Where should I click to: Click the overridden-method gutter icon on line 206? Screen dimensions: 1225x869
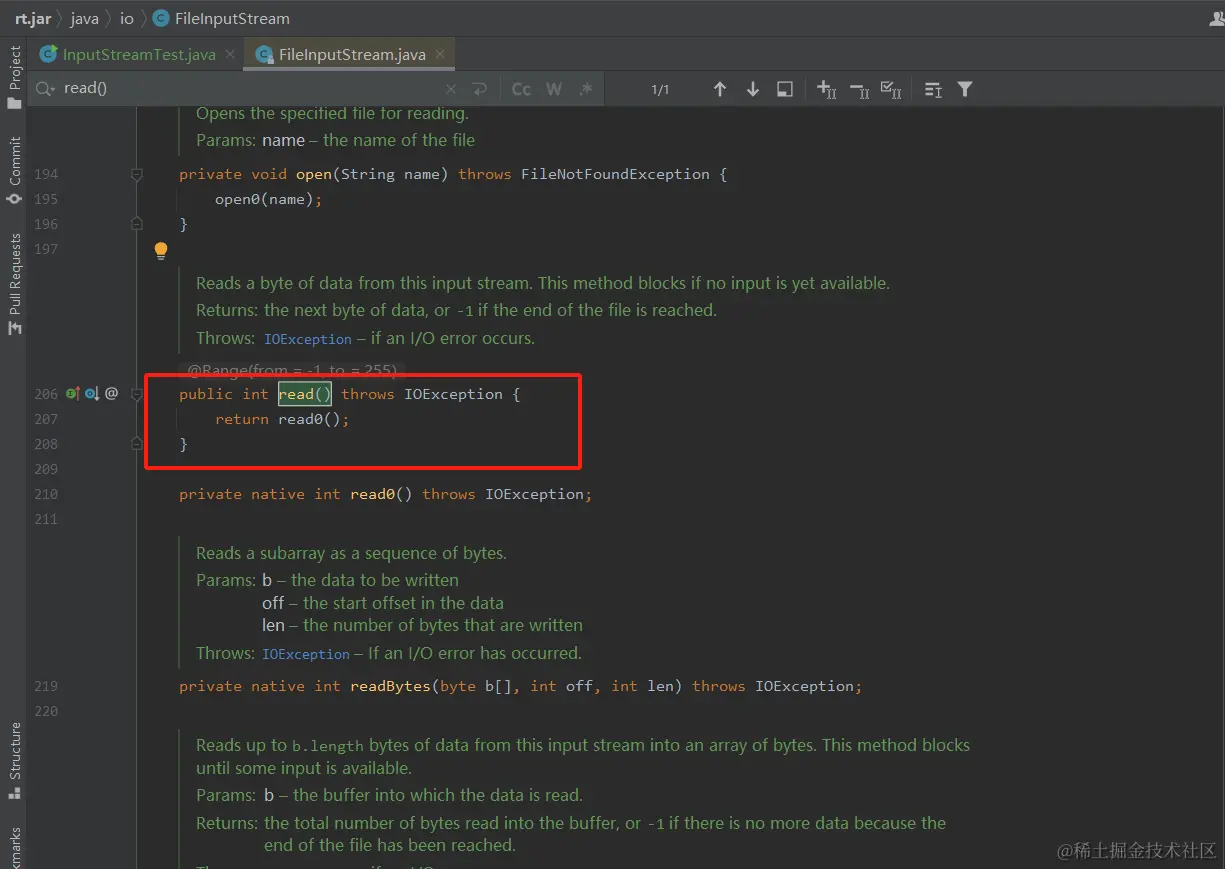91,394
